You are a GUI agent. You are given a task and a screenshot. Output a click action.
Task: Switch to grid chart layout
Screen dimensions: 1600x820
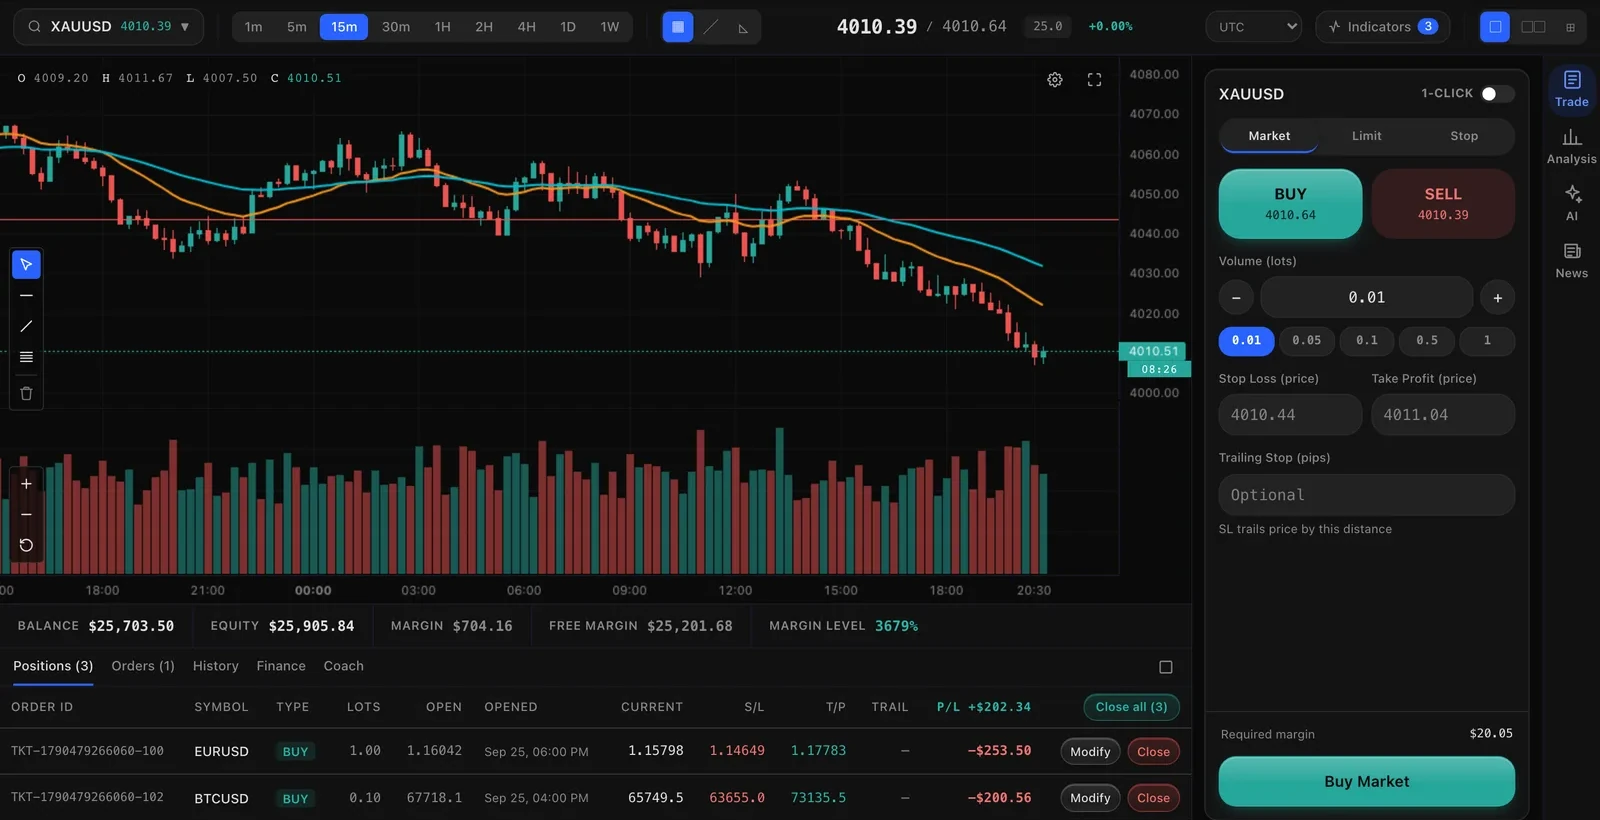1570,27
